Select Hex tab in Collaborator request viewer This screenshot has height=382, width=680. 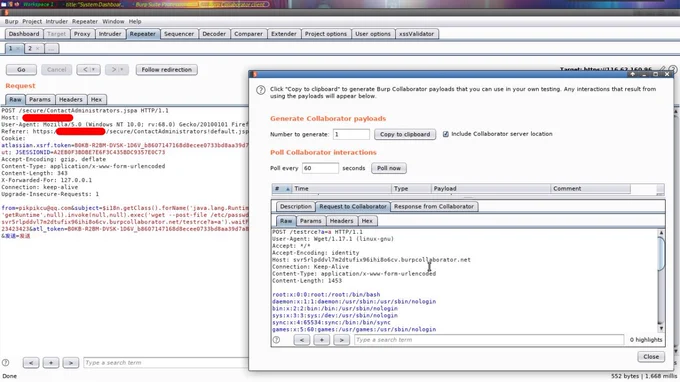[x=367, y=221]
